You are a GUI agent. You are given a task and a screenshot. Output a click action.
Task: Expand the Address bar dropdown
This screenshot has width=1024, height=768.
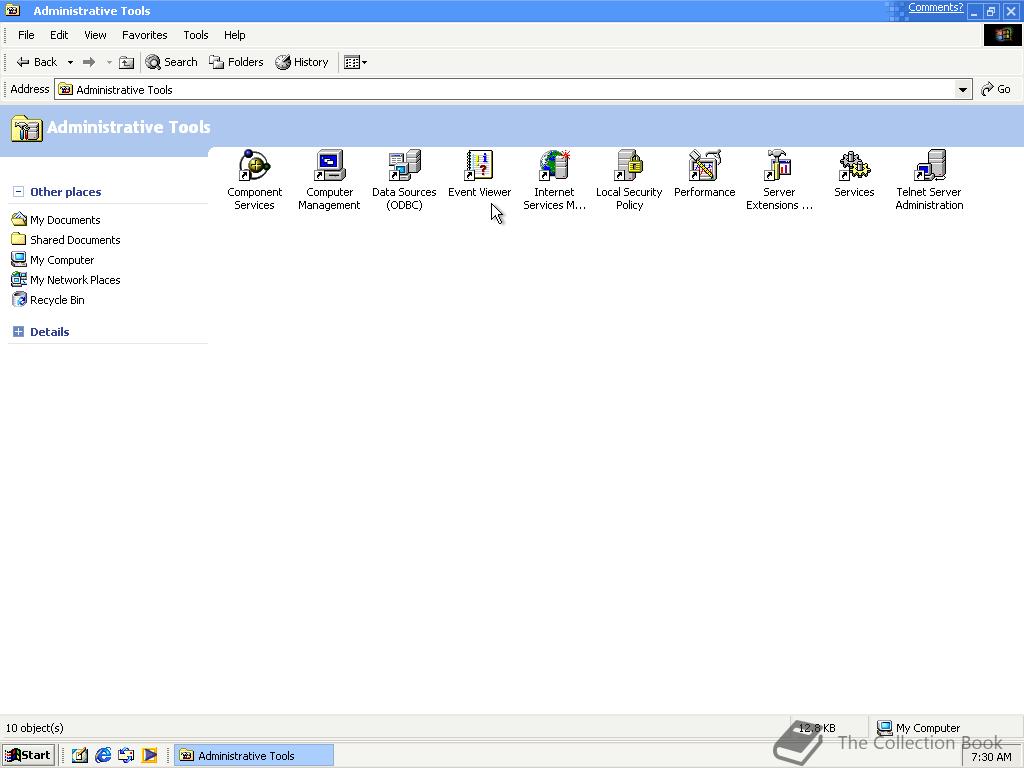point(963,89)
